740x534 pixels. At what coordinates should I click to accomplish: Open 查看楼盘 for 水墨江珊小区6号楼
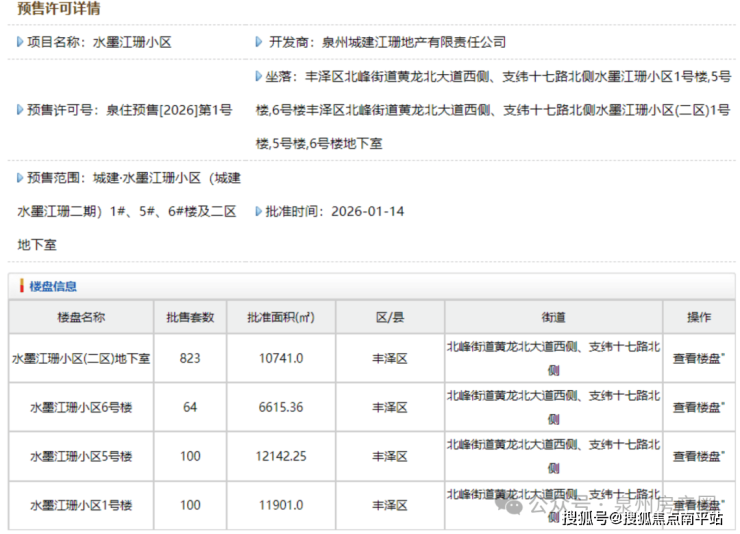point(698,407)
